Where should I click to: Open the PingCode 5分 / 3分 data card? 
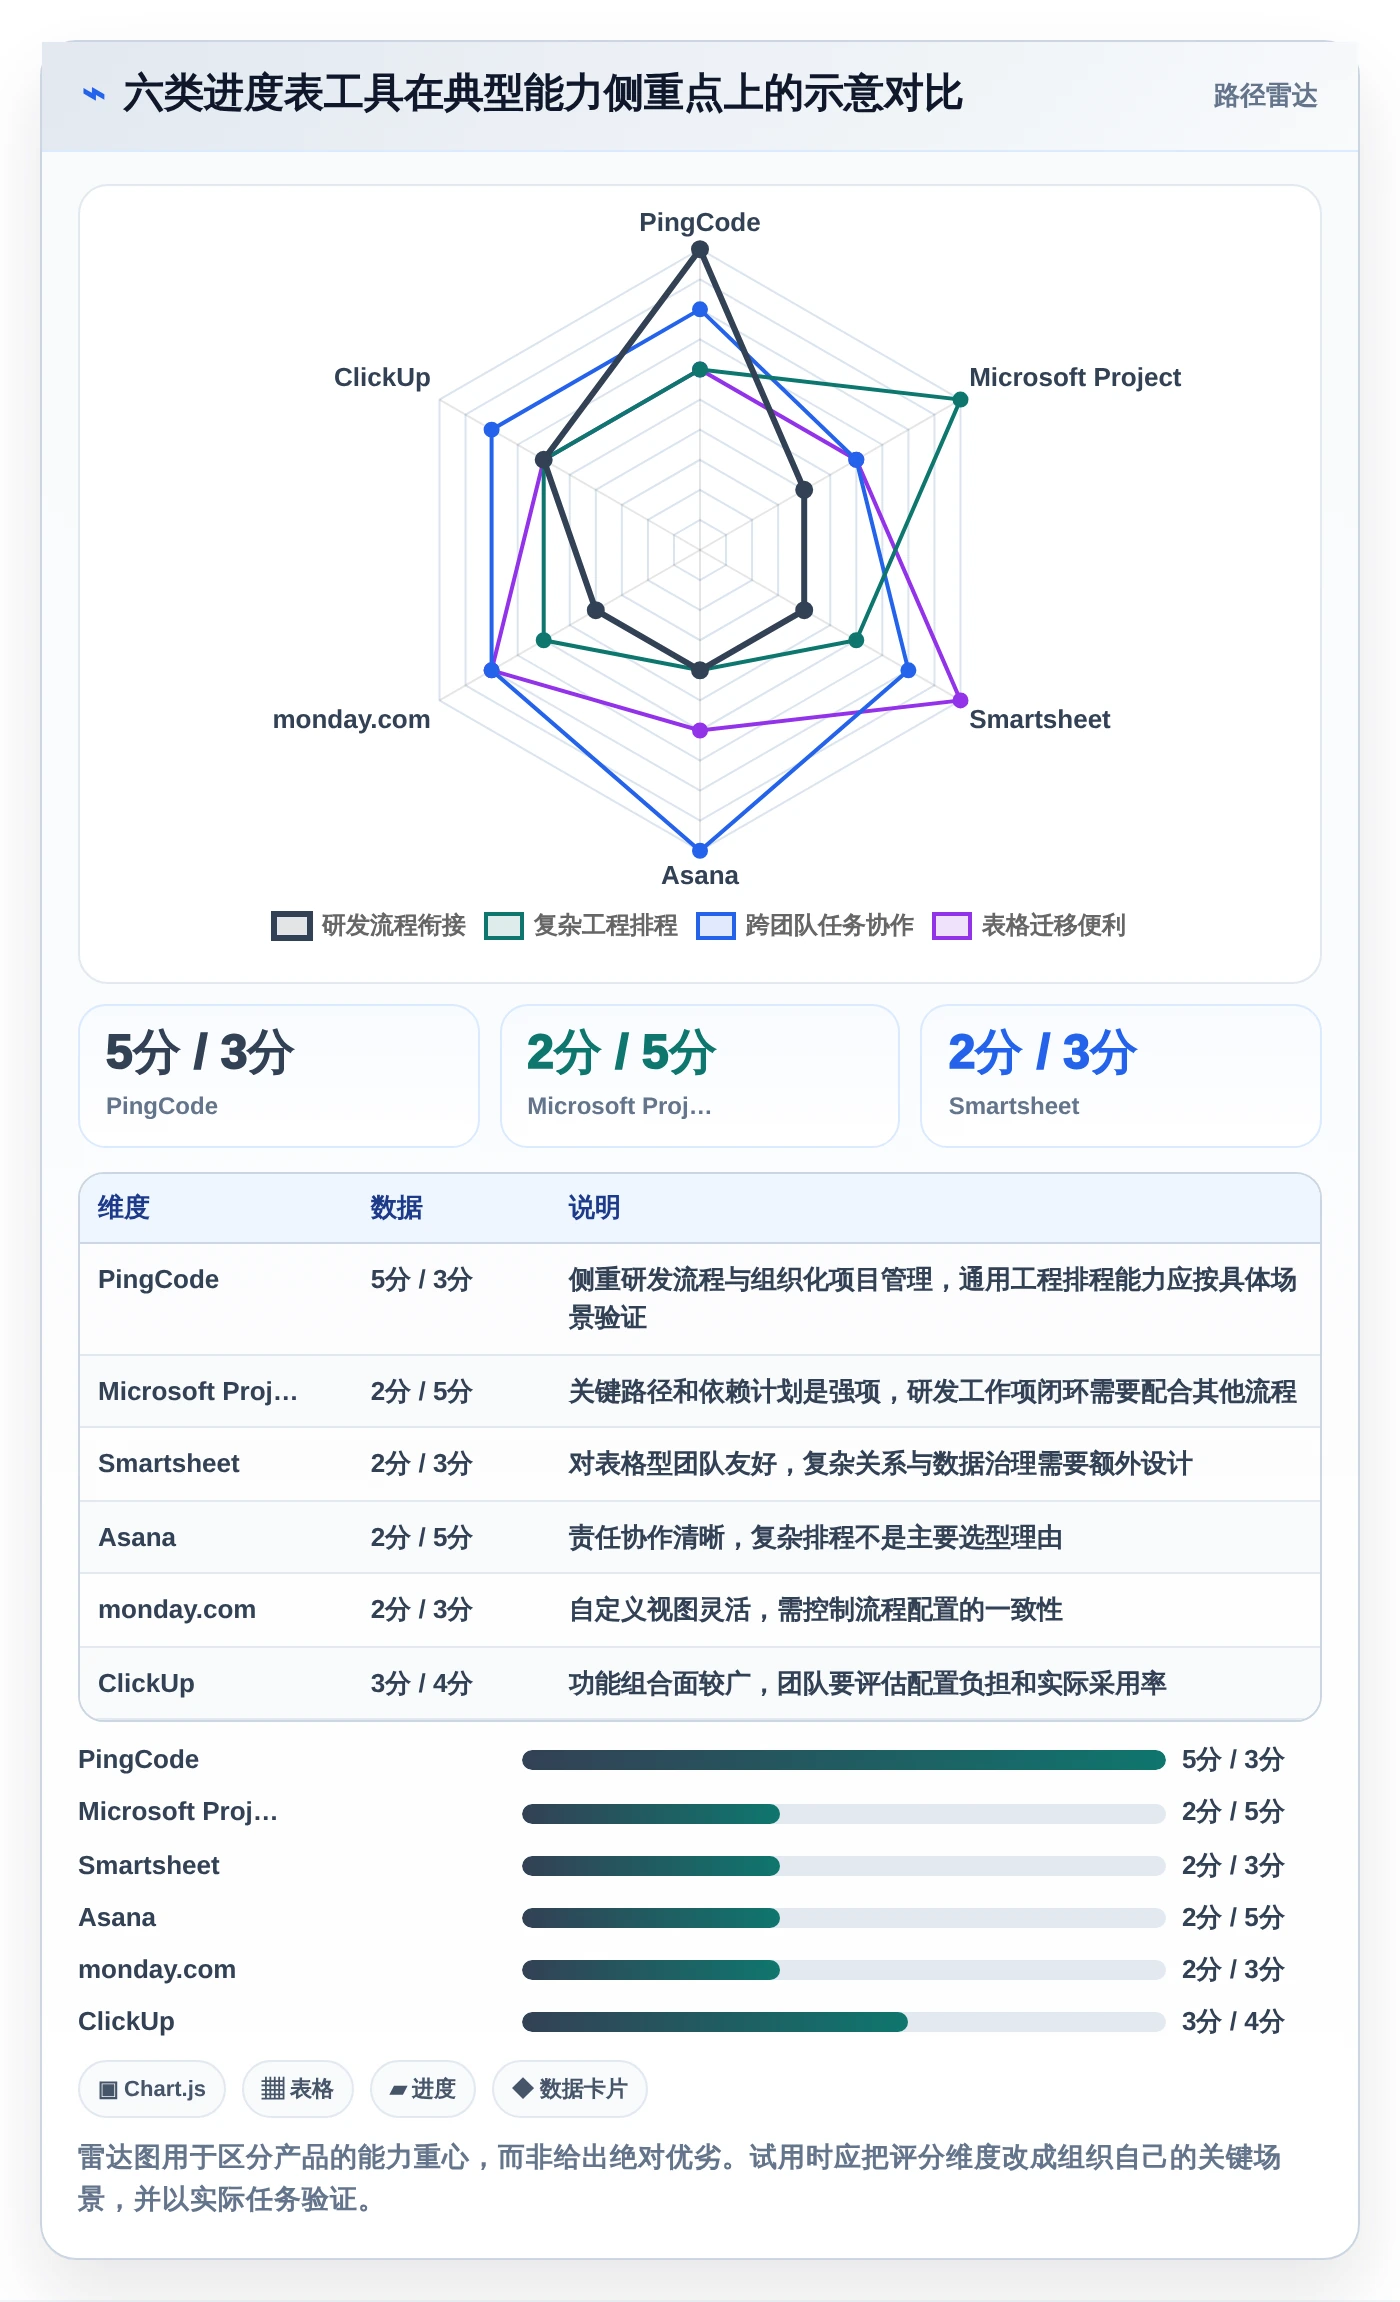point(279,1076)
